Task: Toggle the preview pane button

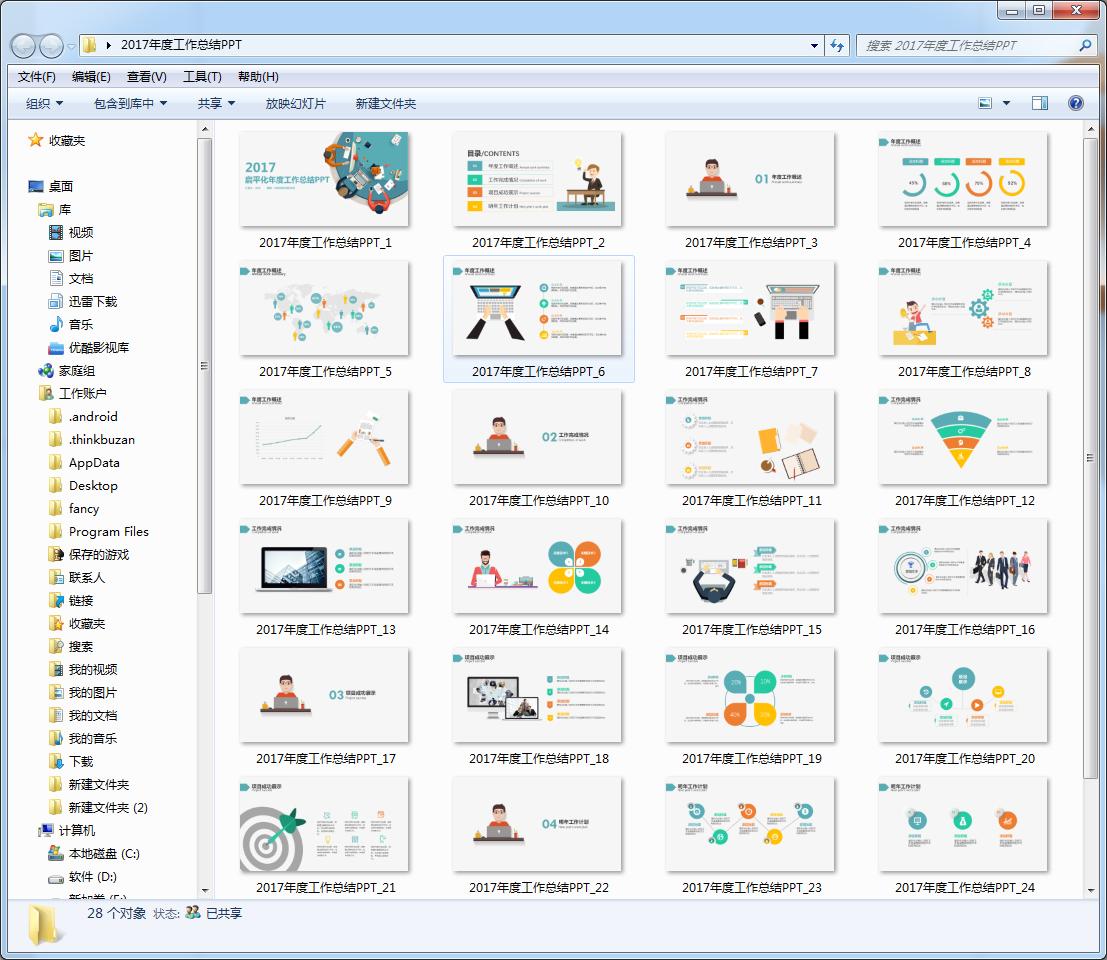Action: pos(1039,103)
